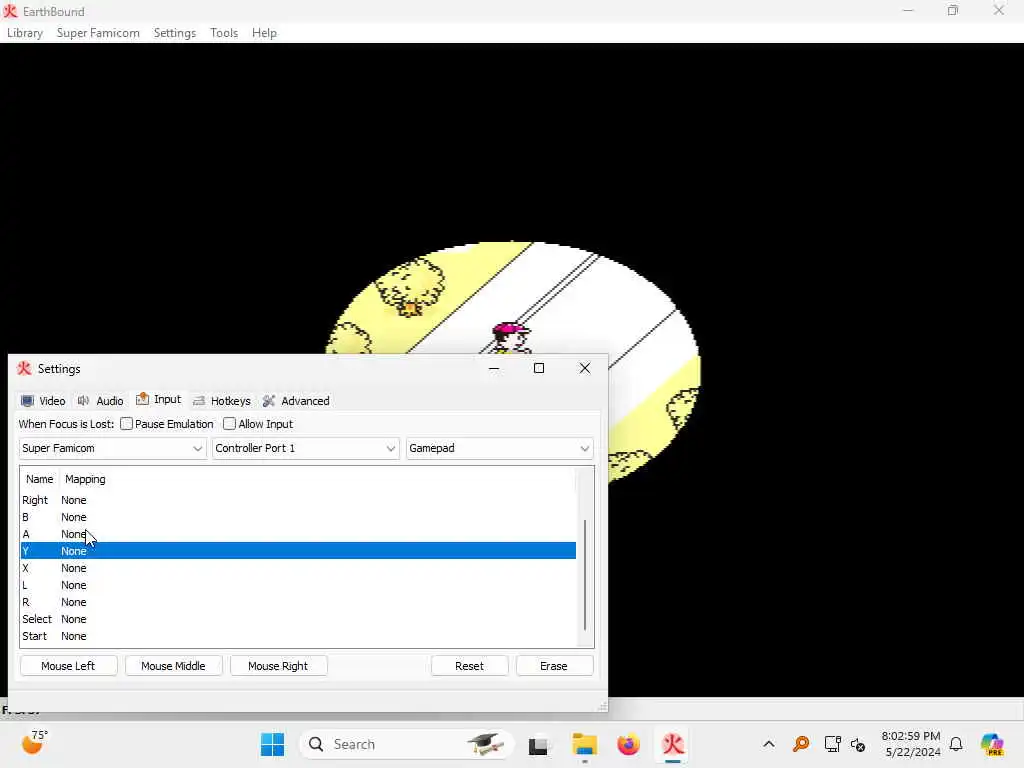This screenshot has height=768, width=1024.
Task: Click the Mouse Left button
Action: [69, 665]
